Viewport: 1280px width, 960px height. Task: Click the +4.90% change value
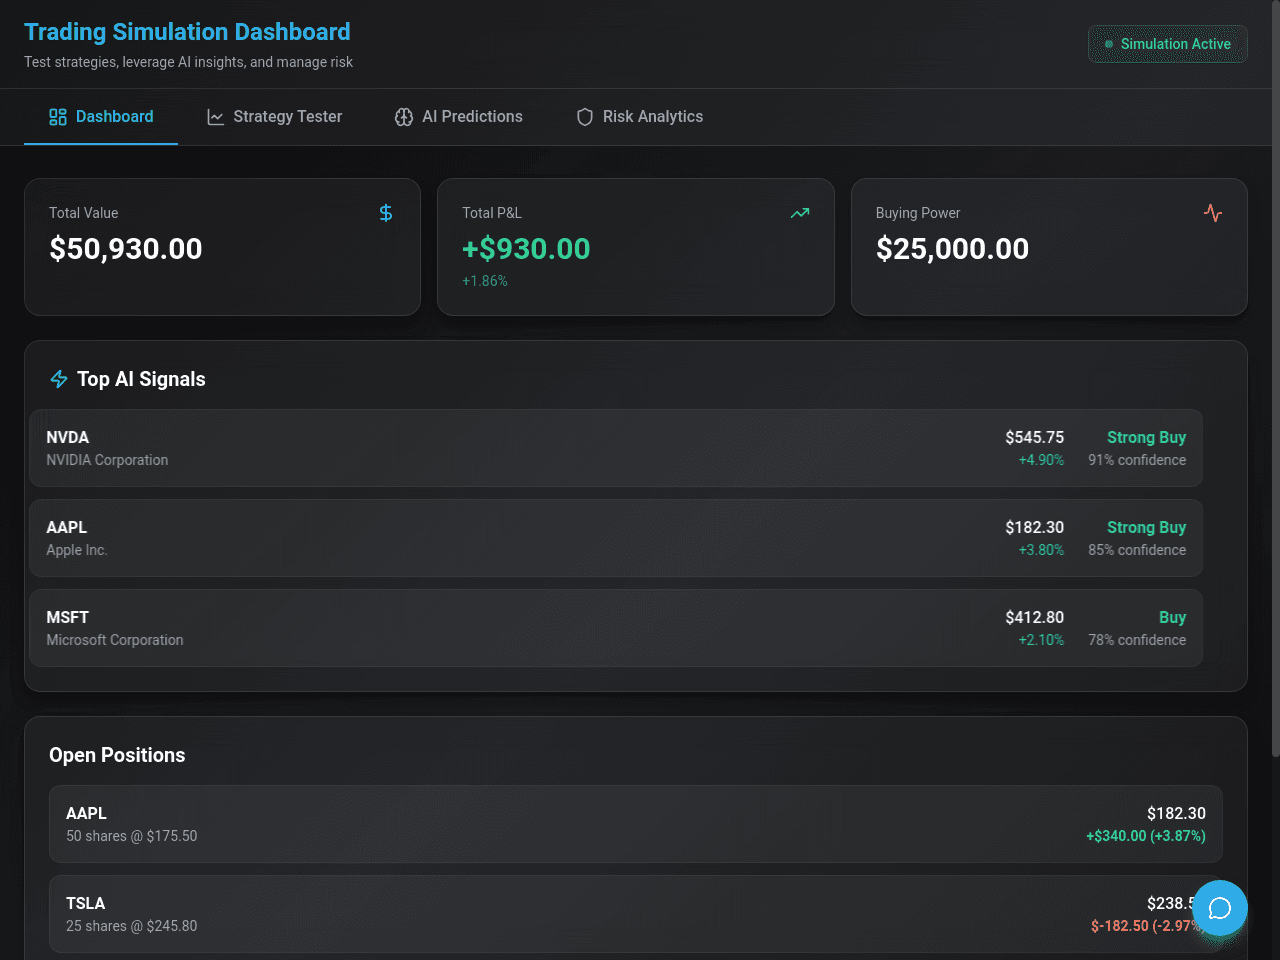(x=1041, y=460)
